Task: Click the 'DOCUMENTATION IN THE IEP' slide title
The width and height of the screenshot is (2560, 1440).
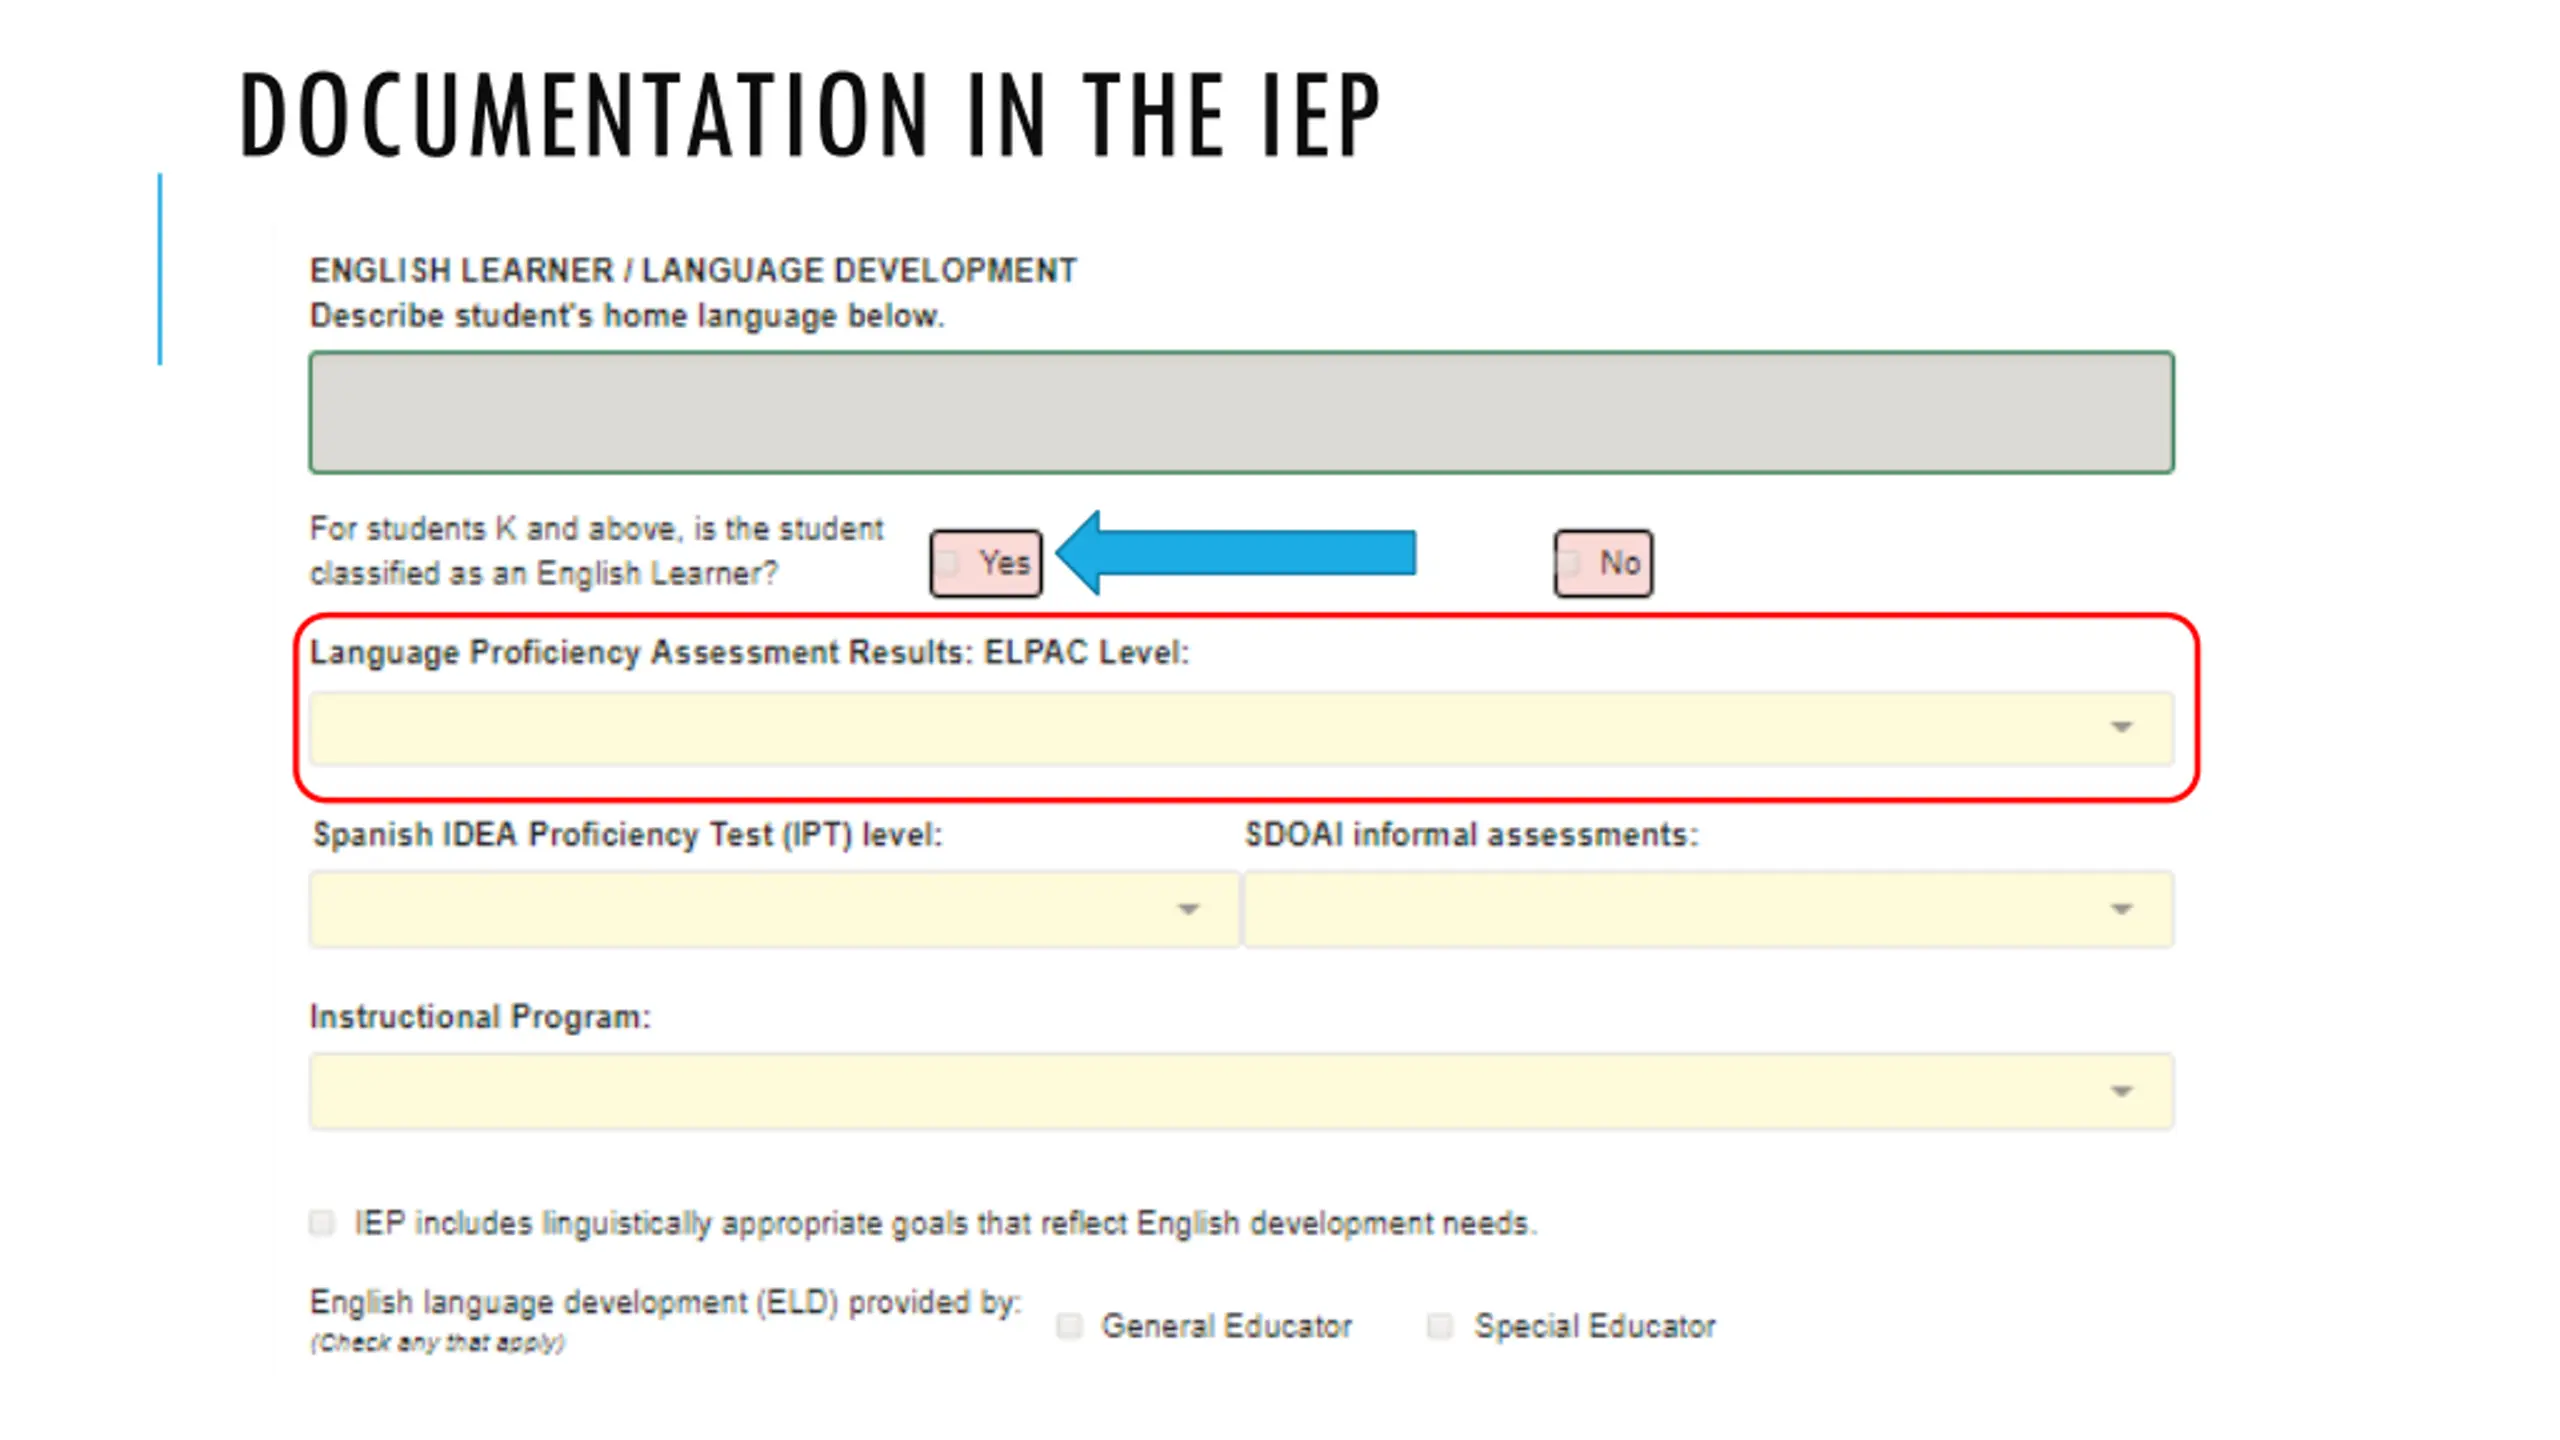Action: 810,115
